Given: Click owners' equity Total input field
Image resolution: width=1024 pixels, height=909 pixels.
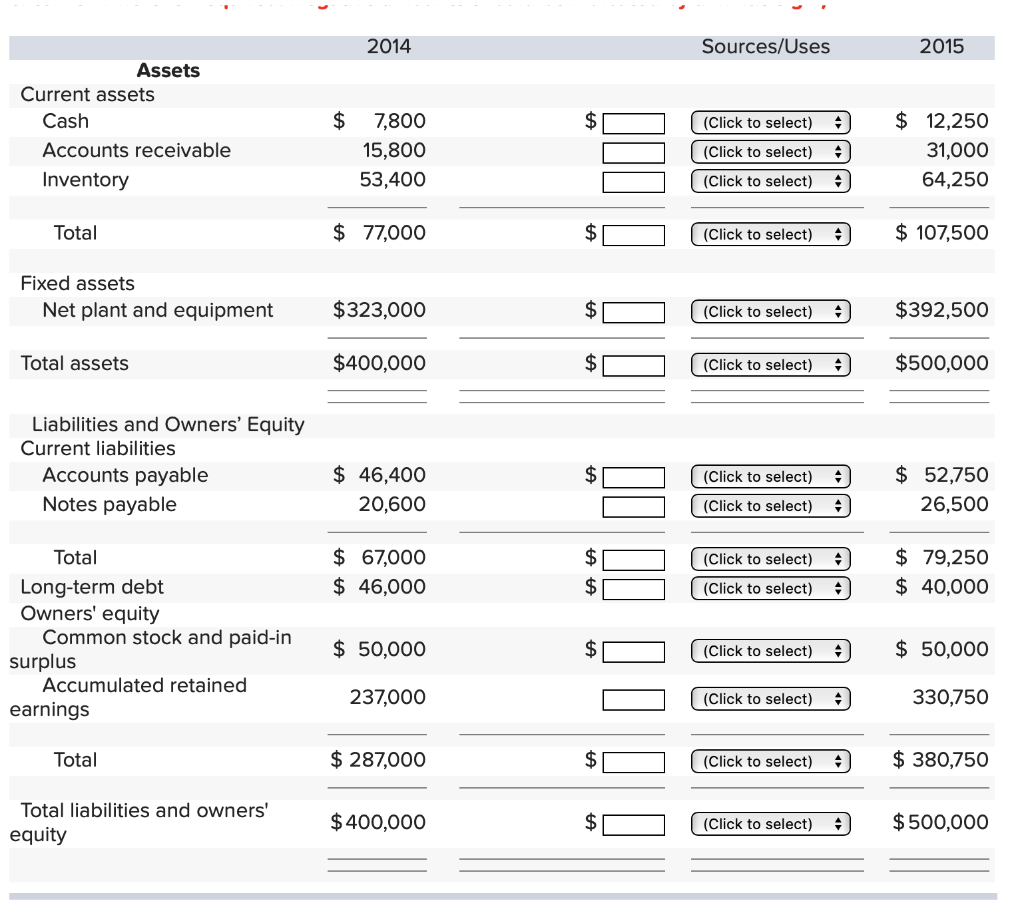Looking at the screenshot, I should point(633,762).
